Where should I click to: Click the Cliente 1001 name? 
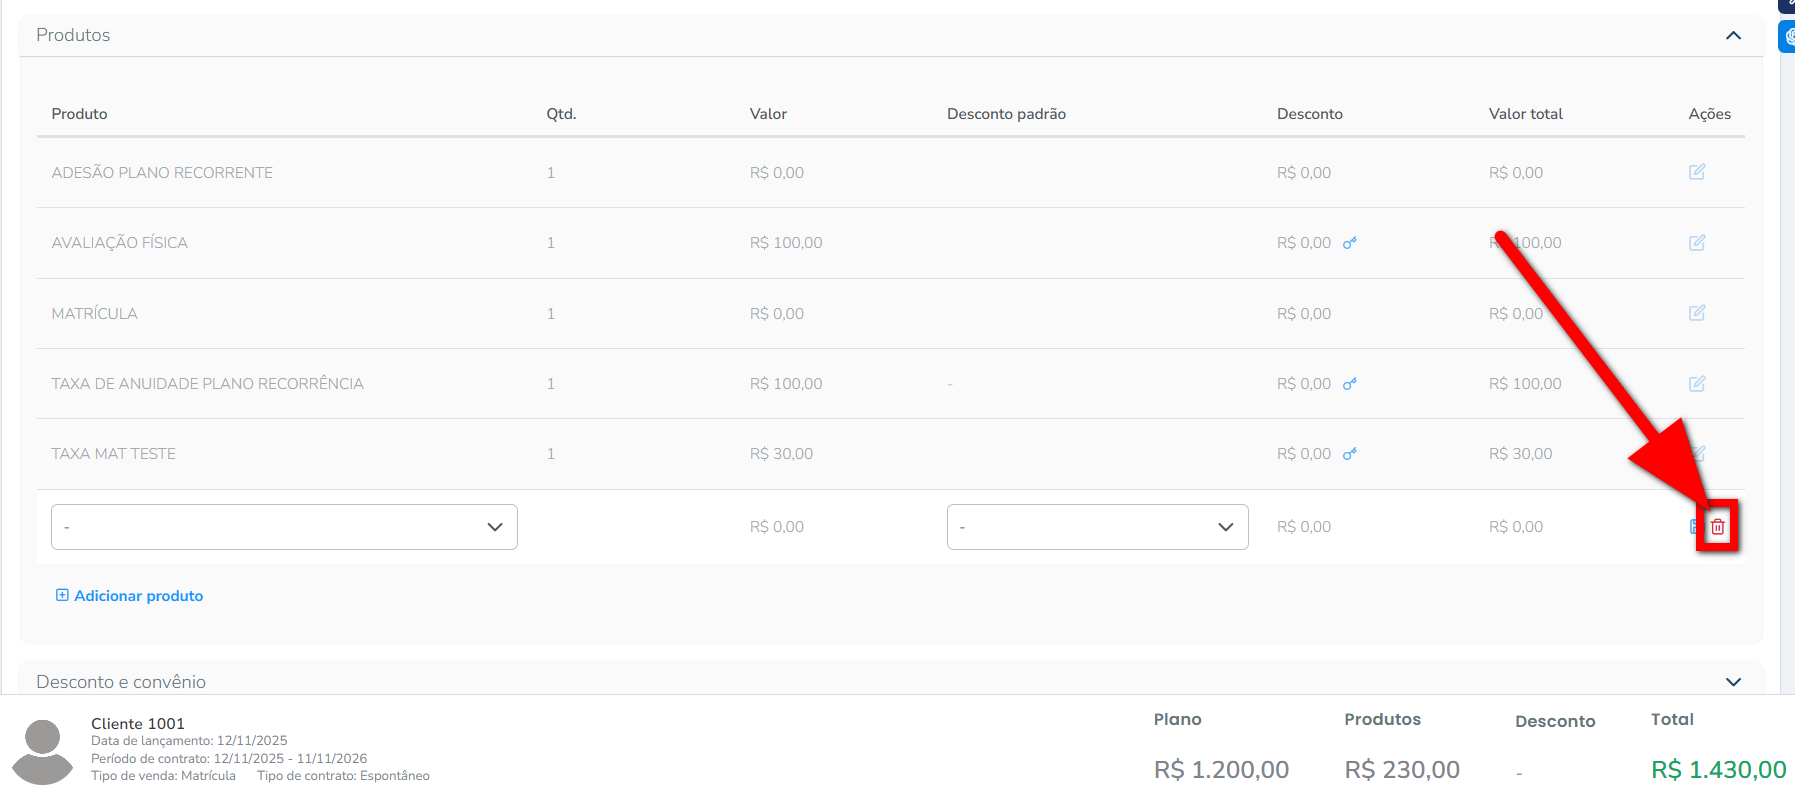[x=138, y=723]
